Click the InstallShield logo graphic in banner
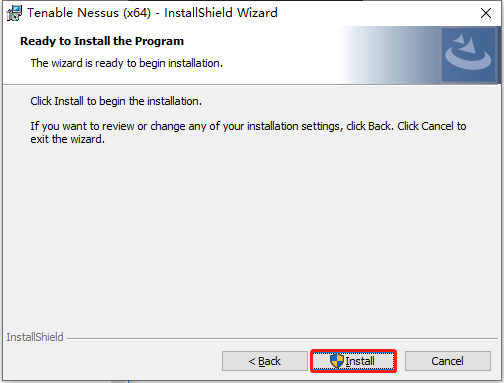 coord(468,55)
